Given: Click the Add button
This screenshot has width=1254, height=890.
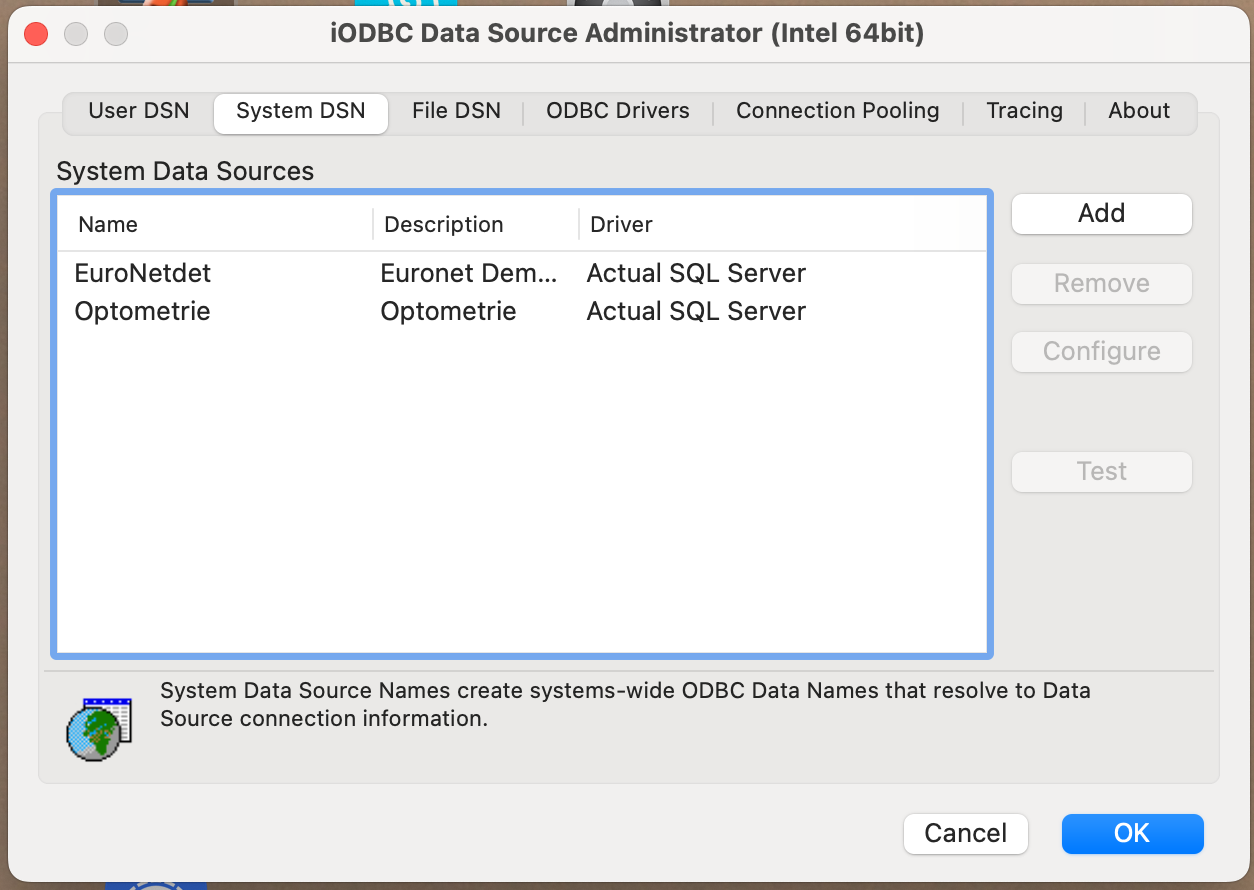Looking at the screenshot, I should (x=1102, y=214).
